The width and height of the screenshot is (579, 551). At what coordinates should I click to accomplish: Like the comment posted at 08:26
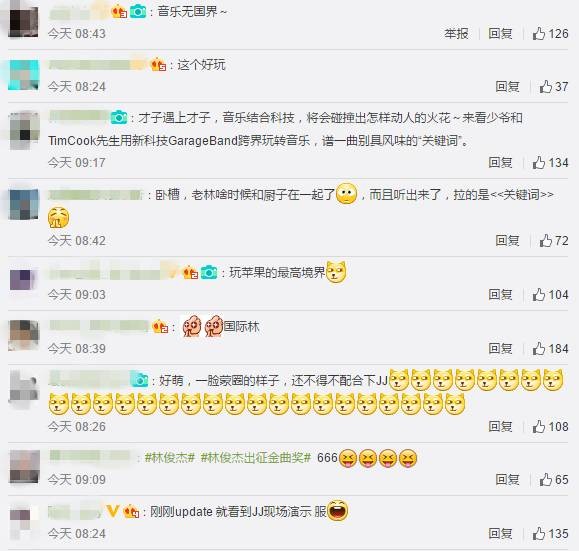[539, 427]
